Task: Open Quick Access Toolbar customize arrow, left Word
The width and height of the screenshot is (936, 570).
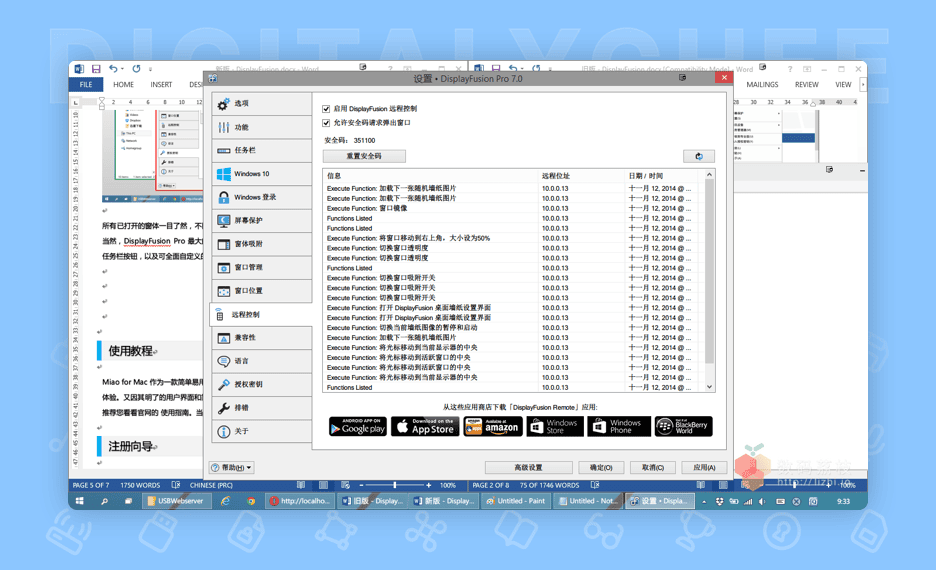Action: 150,69
